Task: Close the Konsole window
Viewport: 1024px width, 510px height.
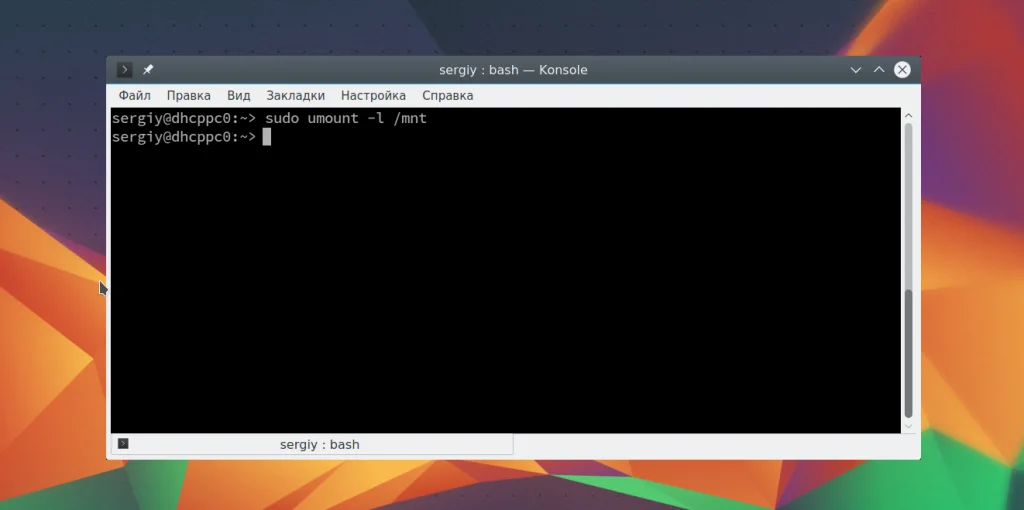Action: click(x=903, y=70)
